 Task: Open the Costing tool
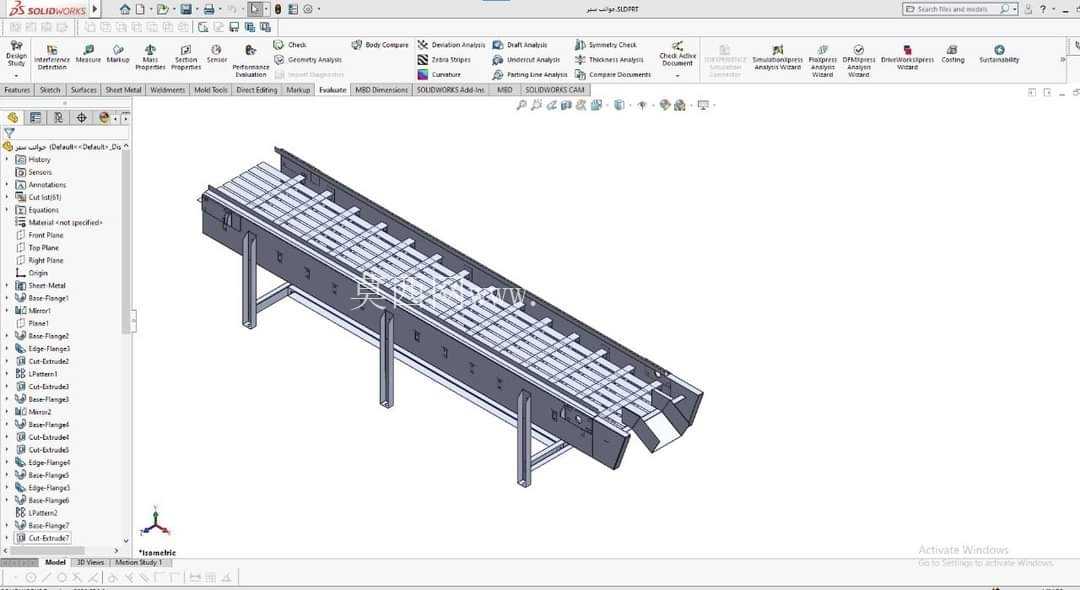point(953,54)
